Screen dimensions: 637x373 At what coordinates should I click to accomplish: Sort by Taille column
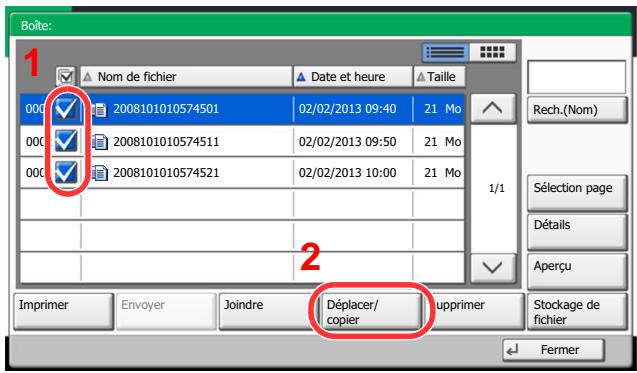tap(440, 77)
